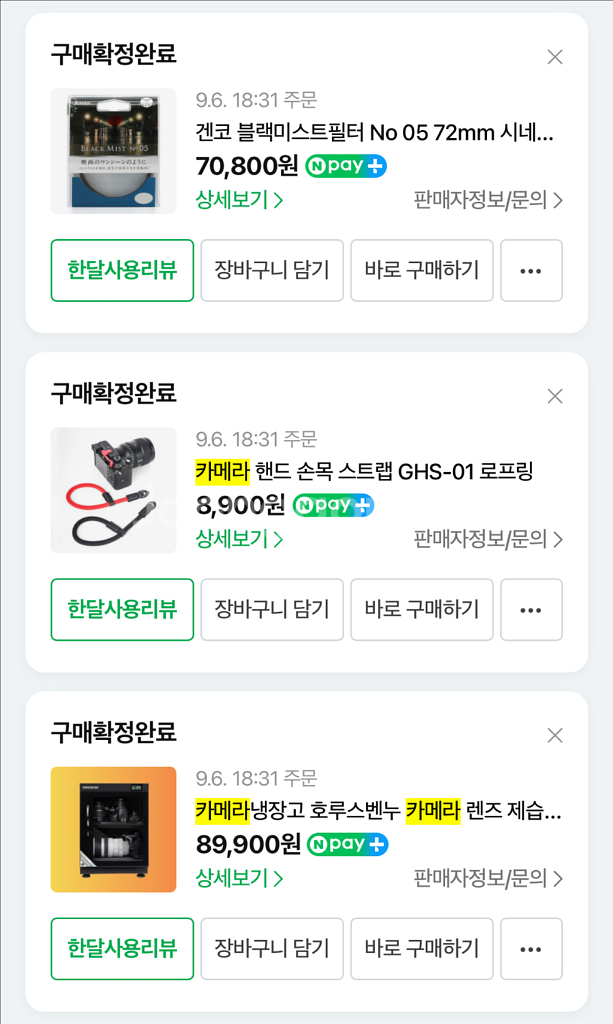
Task: Dismiss the Kenko Black Mist filter order card
Action: pyautogui.click(x=555, y=57)
